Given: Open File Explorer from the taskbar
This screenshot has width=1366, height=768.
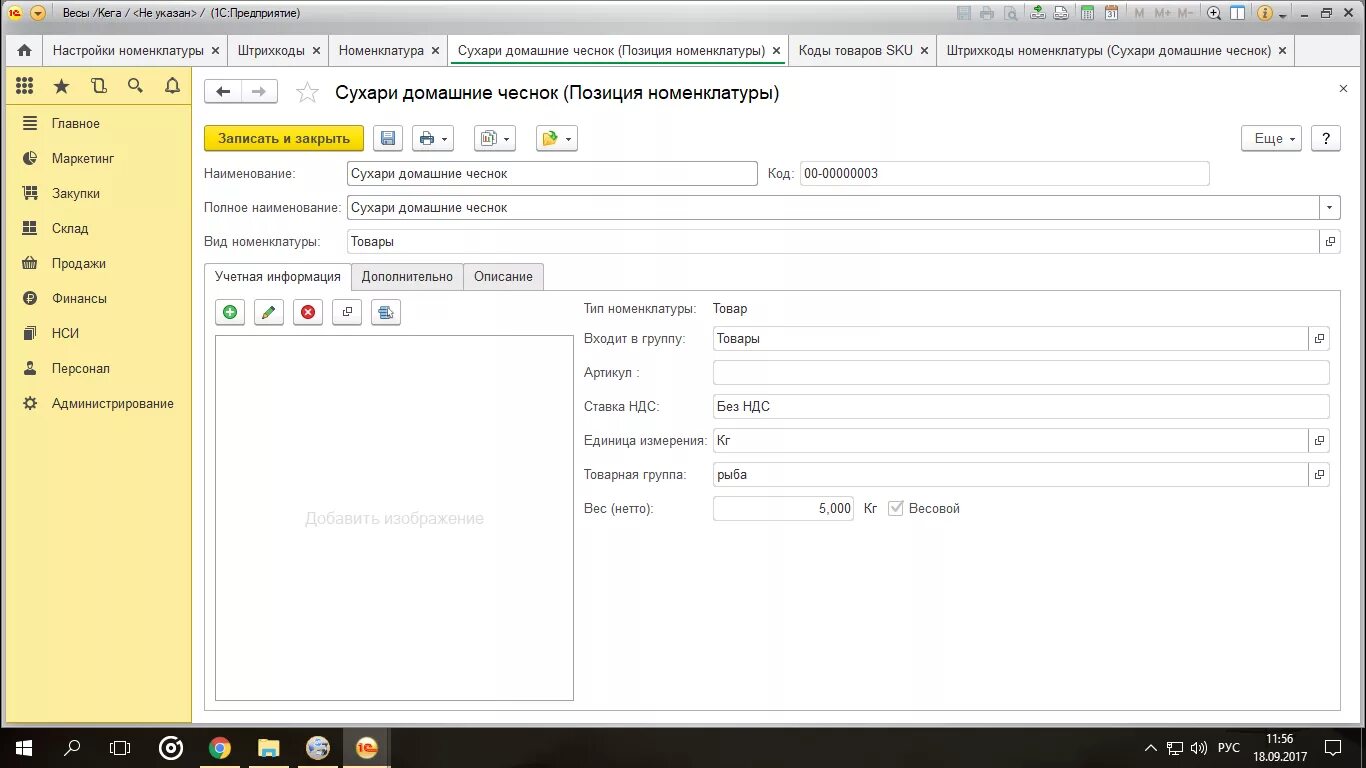Looking at the screenshot, I should coord(269,747).
